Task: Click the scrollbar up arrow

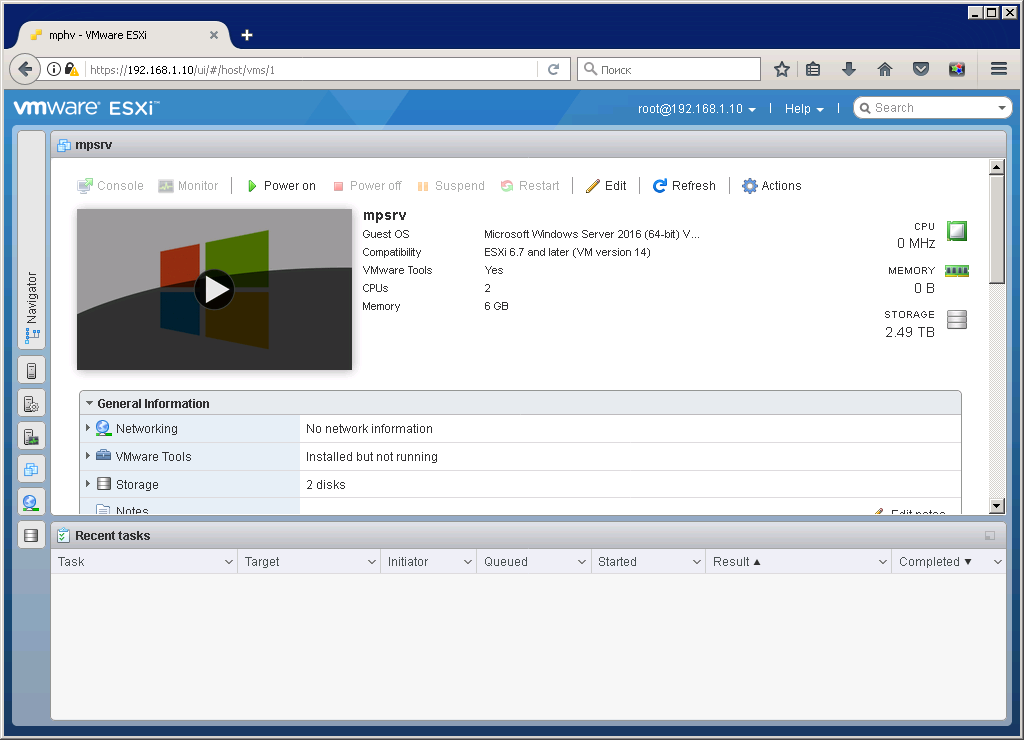Action: pyautogui.click(x=997, y=167)
